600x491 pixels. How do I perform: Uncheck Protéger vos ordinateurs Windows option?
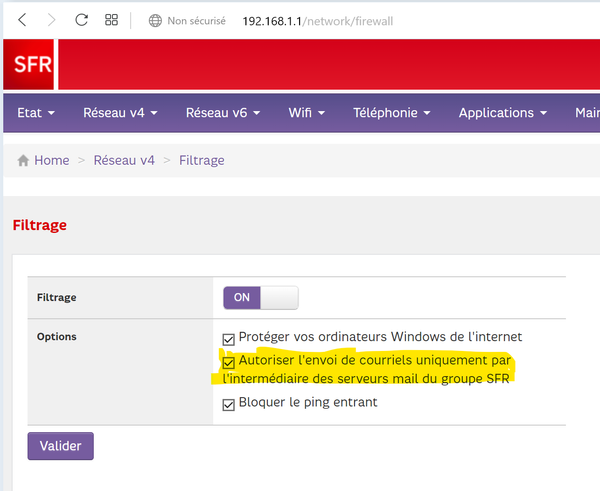point(229,338)
